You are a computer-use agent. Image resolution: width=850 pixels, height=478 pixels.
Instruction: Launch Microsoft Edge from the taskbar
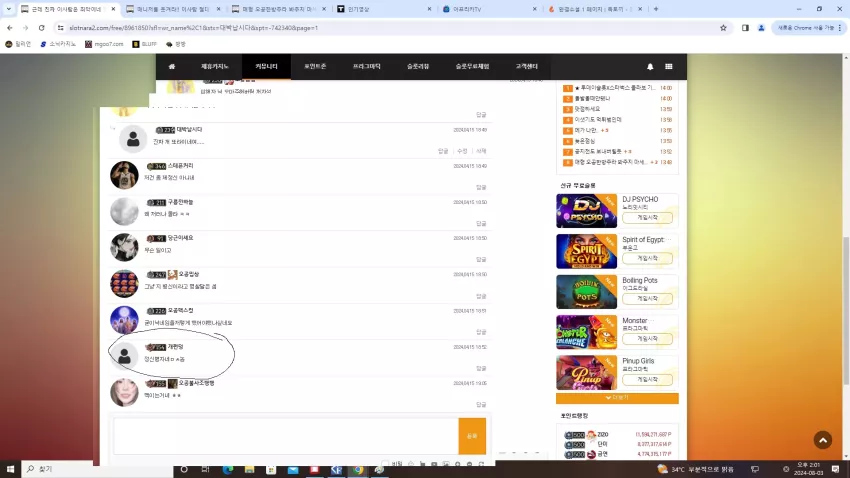228,469
